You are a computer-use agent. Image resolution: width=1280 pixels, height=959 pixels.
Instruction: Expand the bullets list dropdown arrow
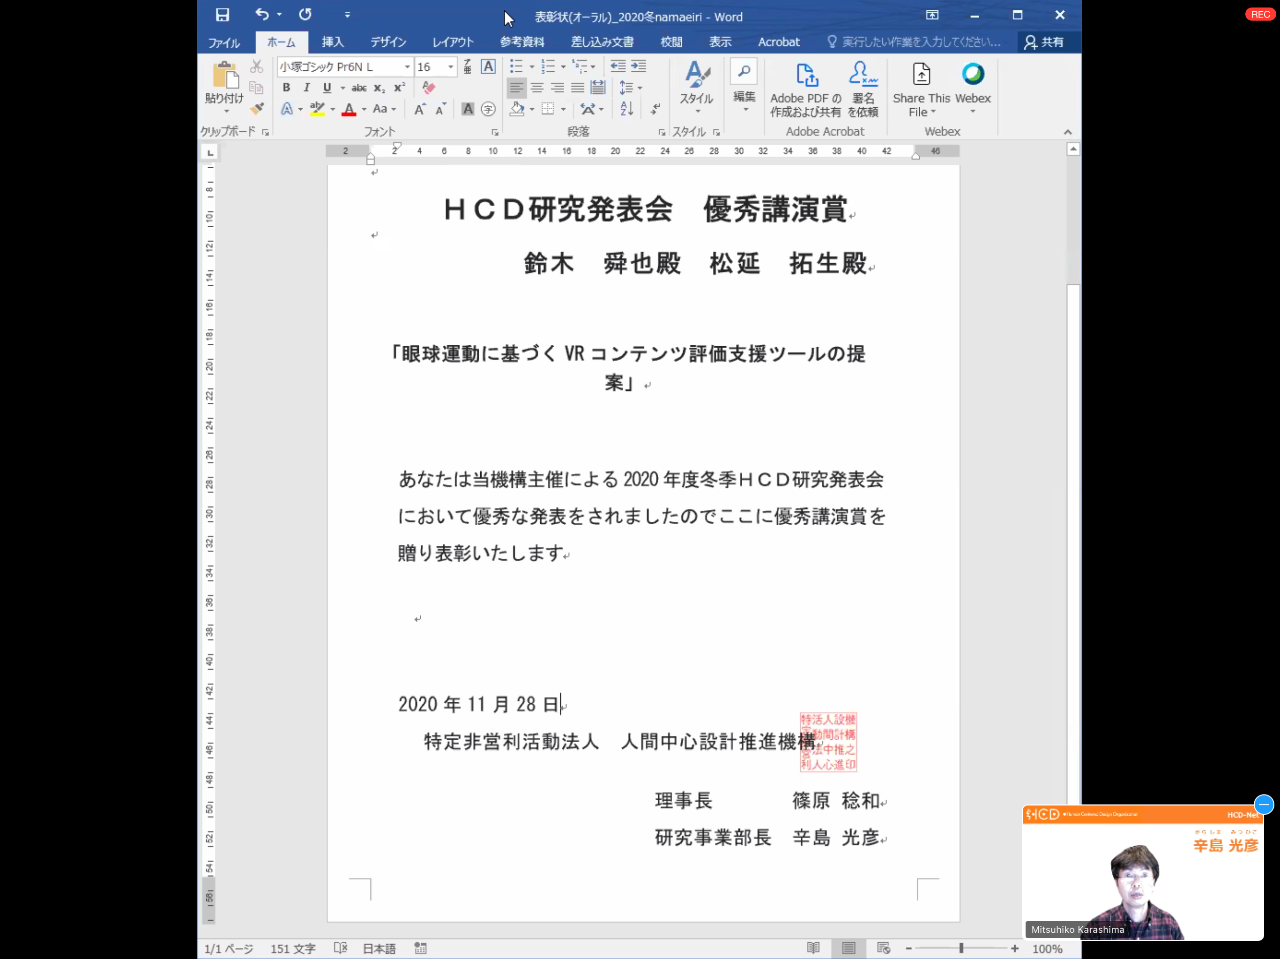pos(532,67)
